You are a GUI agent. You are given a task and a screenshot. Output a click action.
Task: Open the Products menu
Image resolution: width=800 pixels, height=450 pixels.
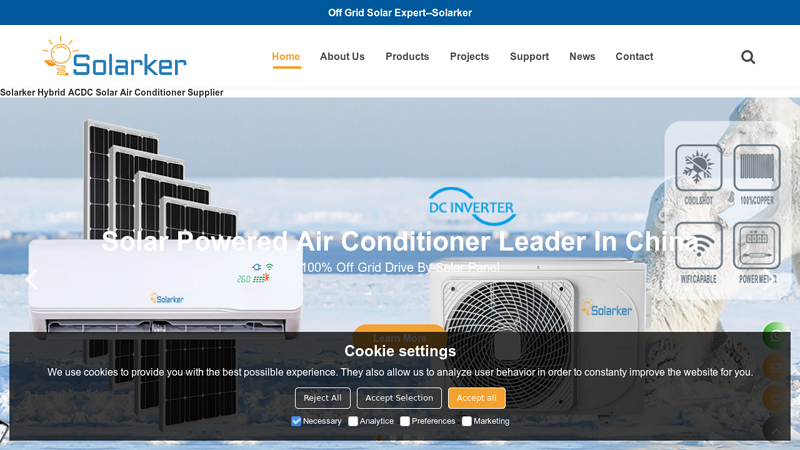click(407, 57)
